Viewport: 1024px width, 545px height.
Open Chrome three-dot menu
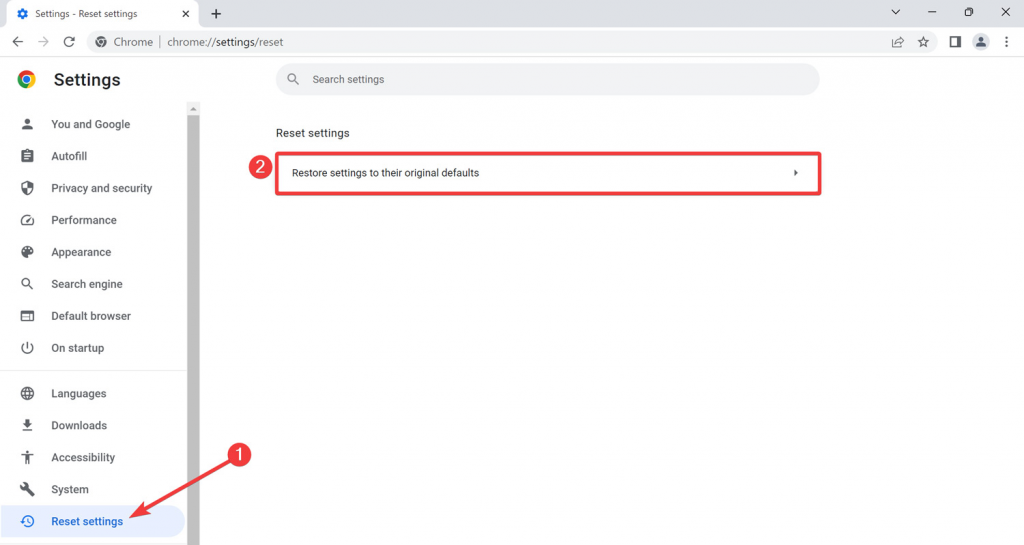coord(1006,42)
